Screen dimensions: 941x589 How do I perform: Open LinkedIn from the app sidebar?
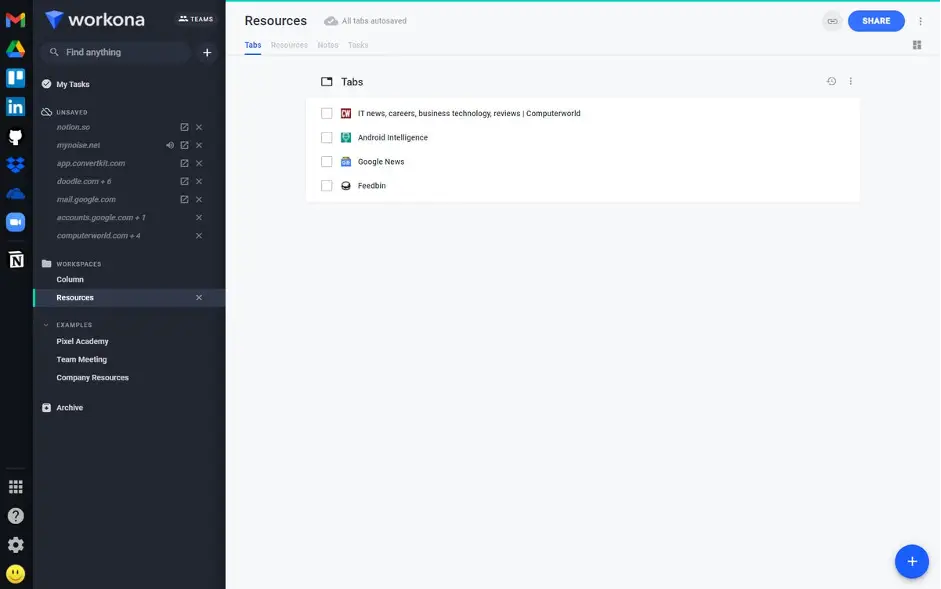pos(16,107)
